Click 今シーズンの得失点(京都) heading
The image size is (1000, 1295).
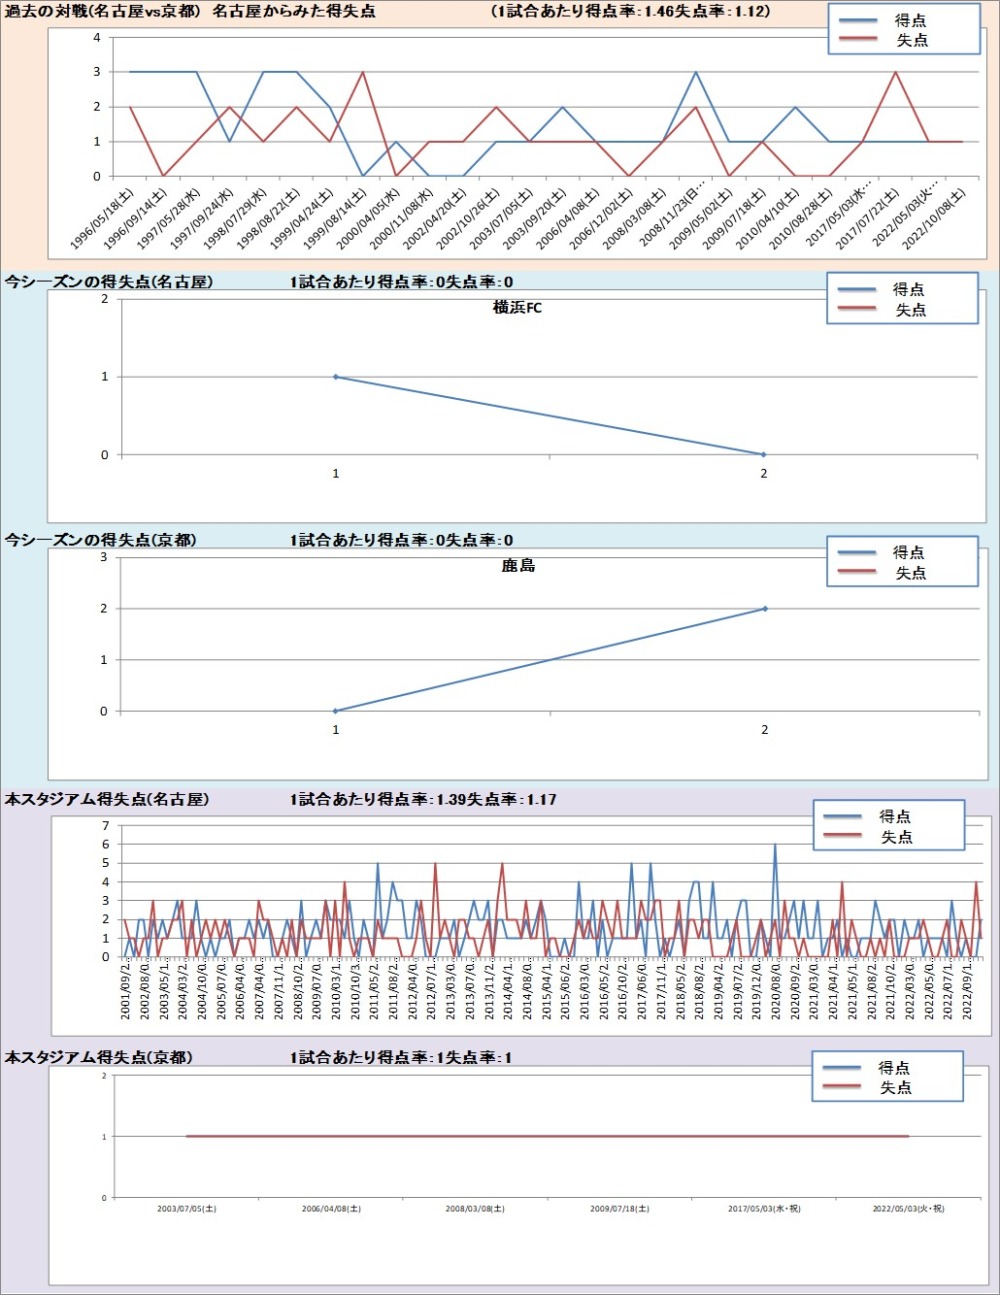(x=100, y=540)
